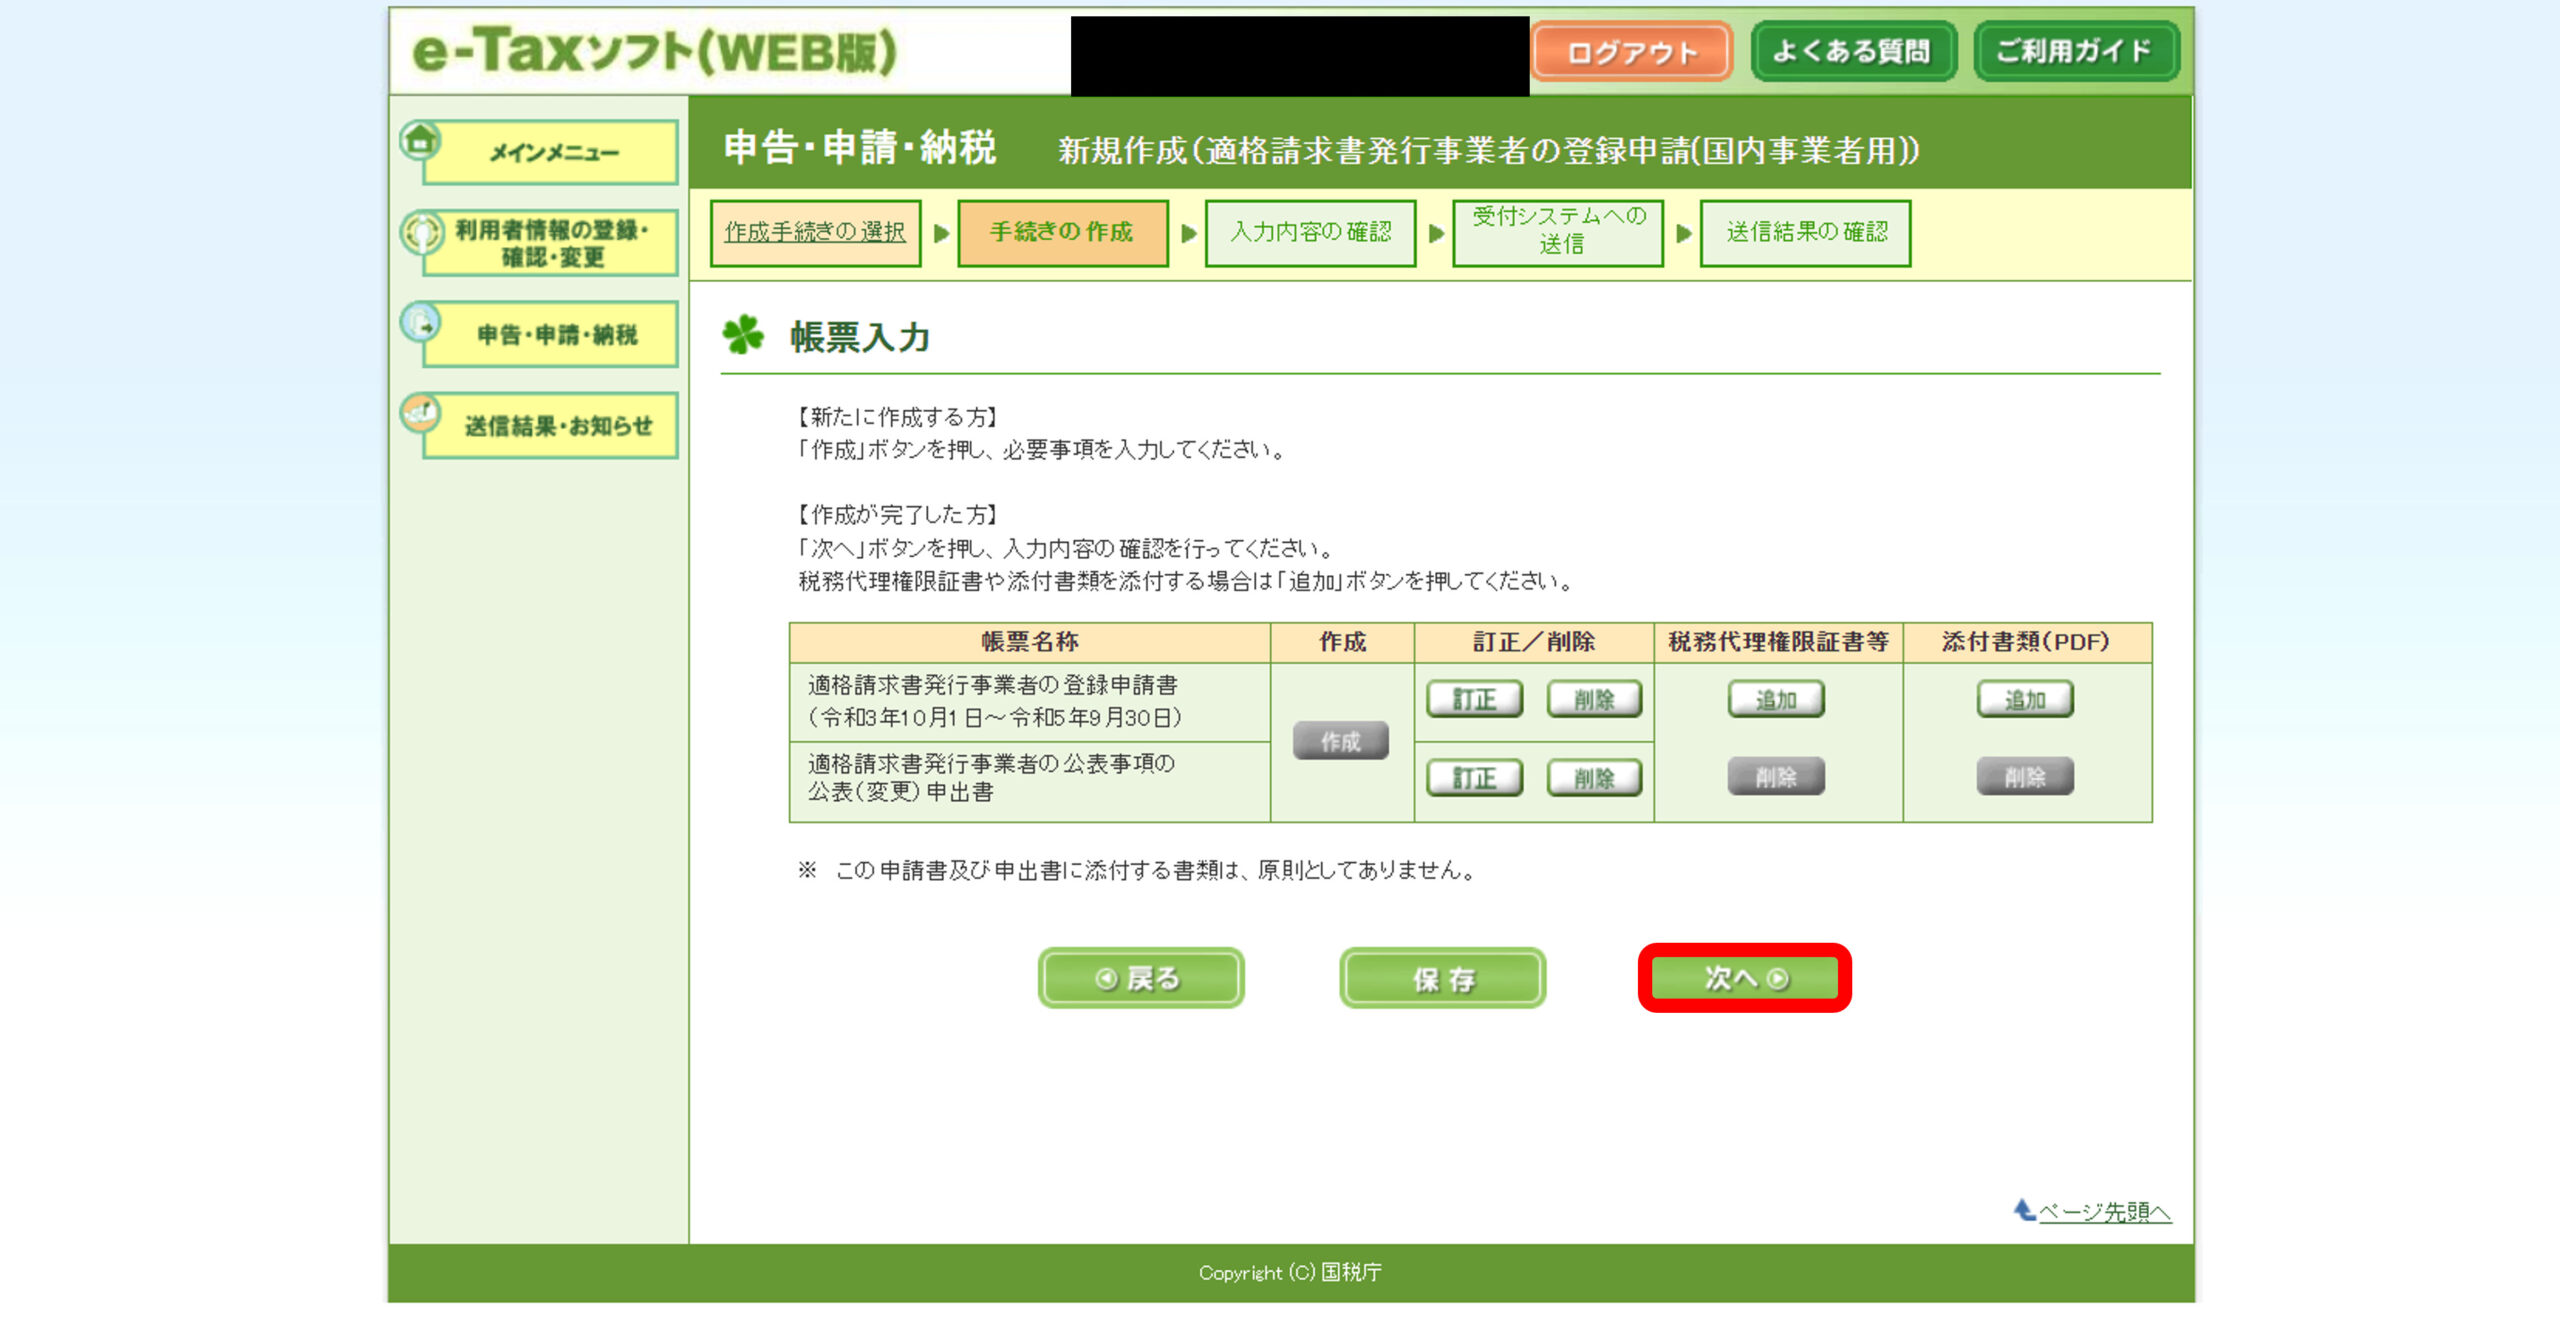Open the メインメニュー sidebar menu
This screenshot has height=1343, width=2560.
pyautogui.click(x=551, y=153)
